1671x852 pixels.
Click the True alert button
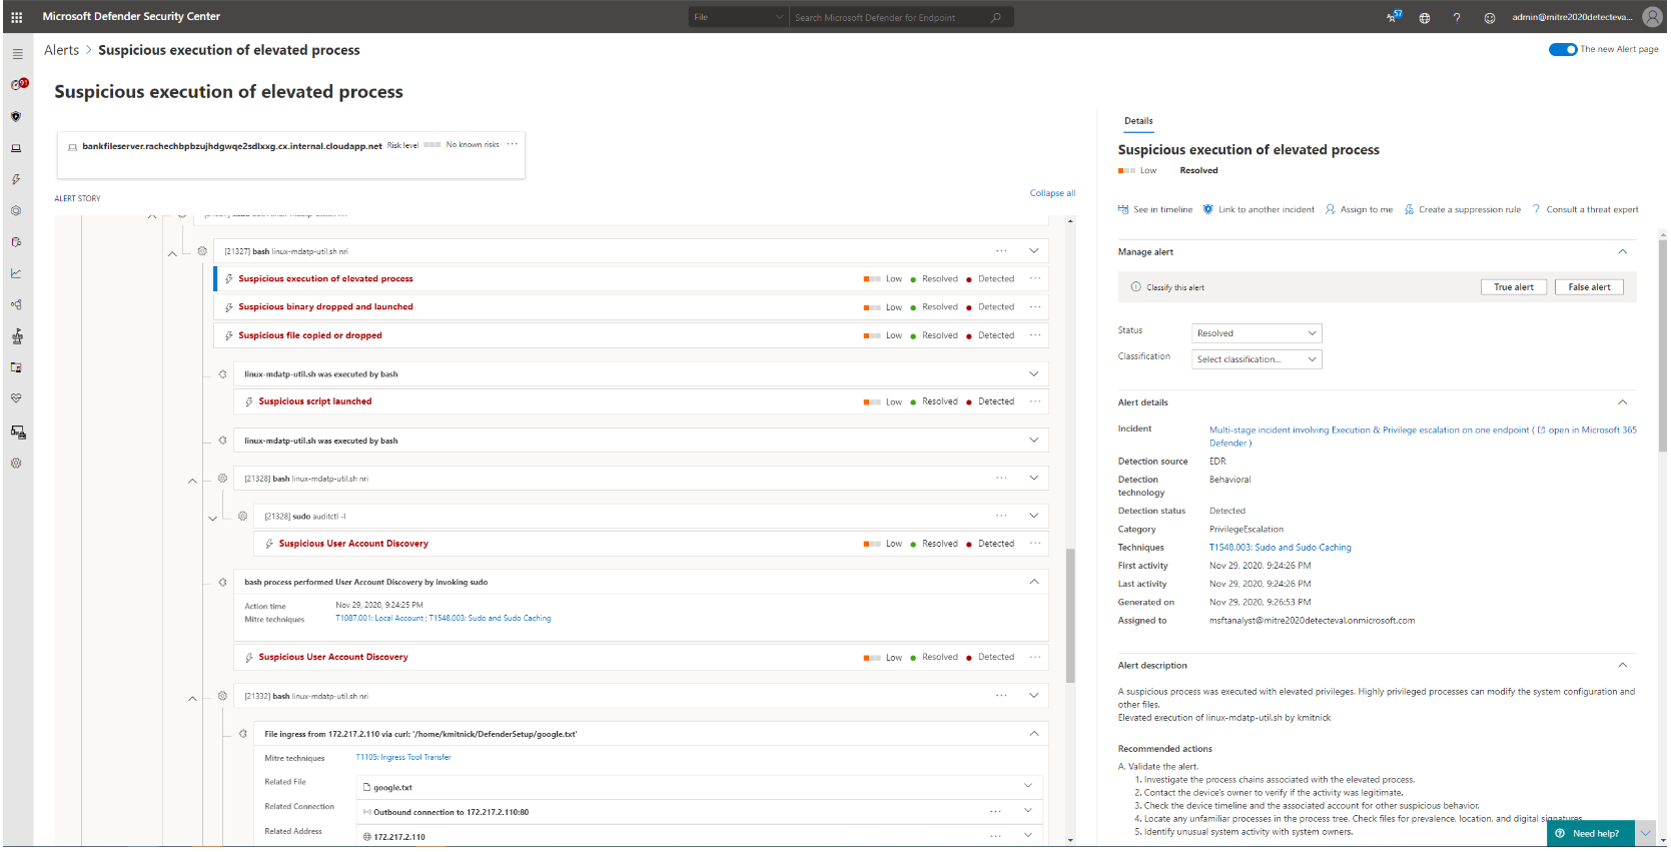click(1513, 287)
